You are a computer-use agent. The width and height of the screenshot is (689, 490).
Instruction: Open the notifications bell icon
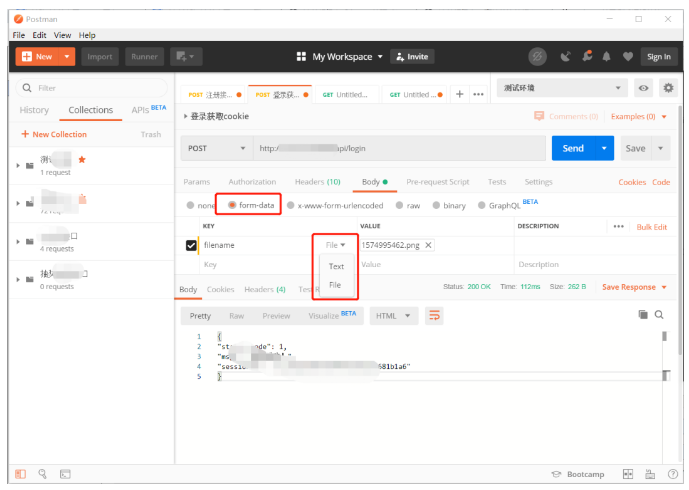coord(606,56)
